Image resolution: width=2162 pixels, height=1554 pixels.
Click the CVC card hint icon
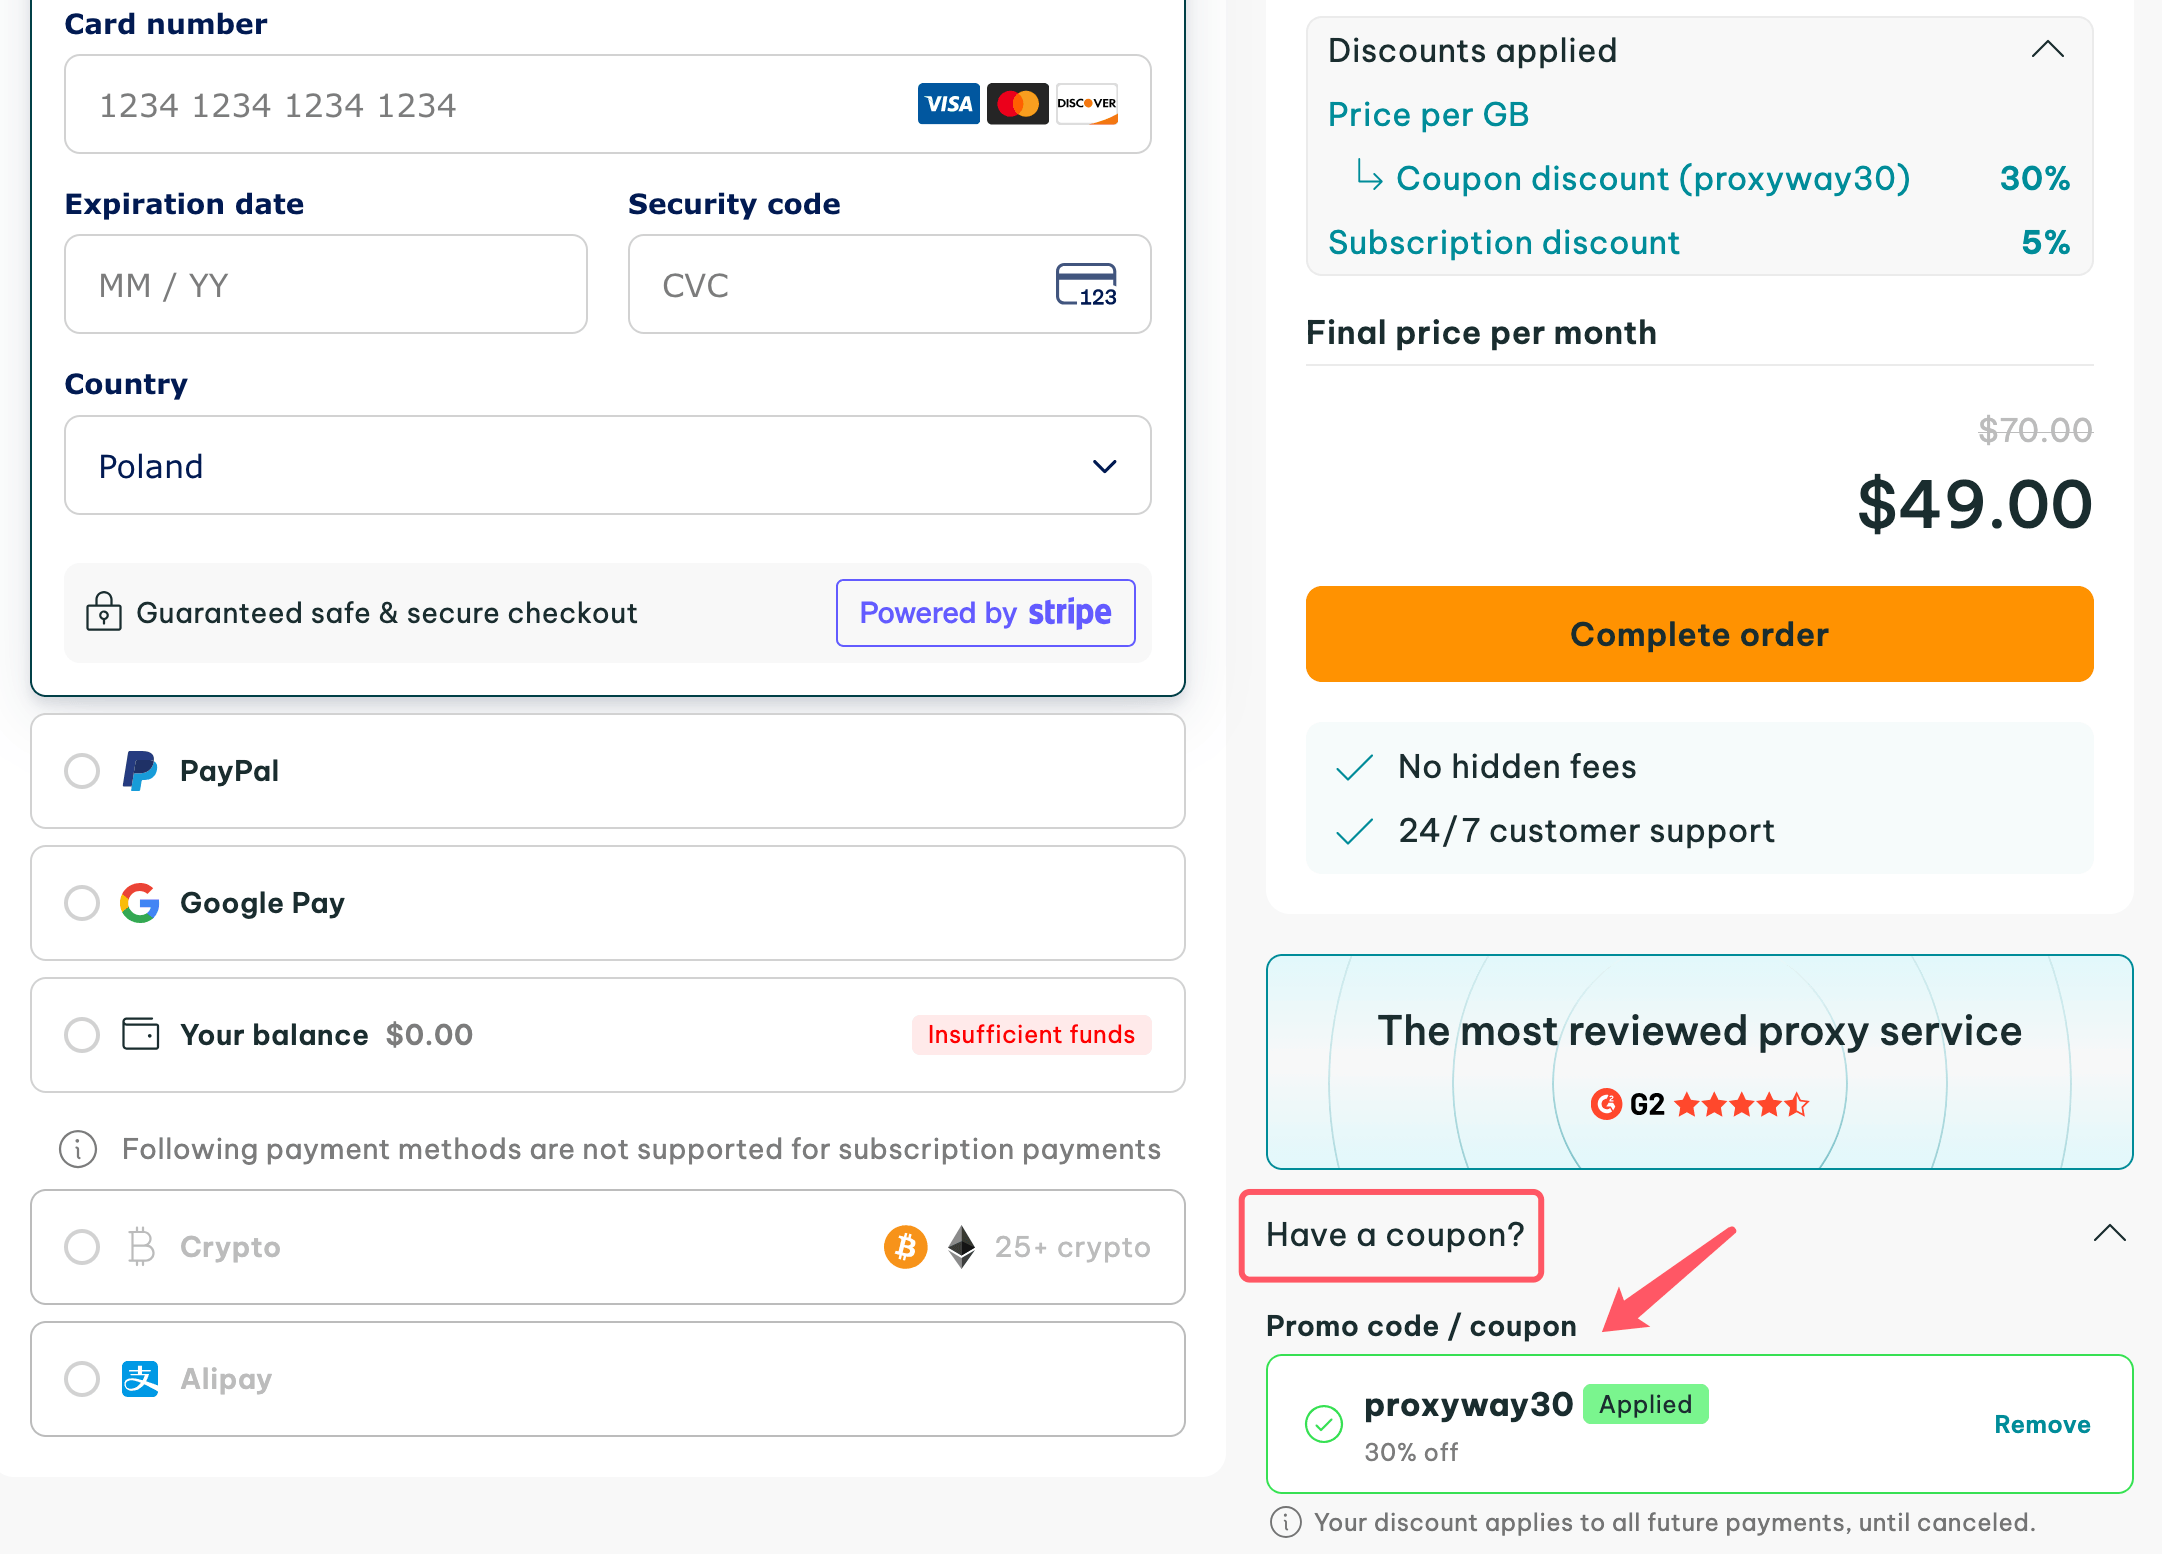pyautogui.click(x=1086, y=285)
